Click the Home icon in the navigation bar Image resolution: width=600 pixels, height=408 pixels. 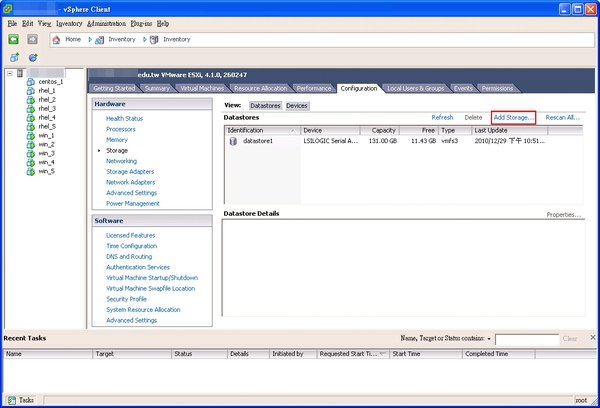point(56,39)
